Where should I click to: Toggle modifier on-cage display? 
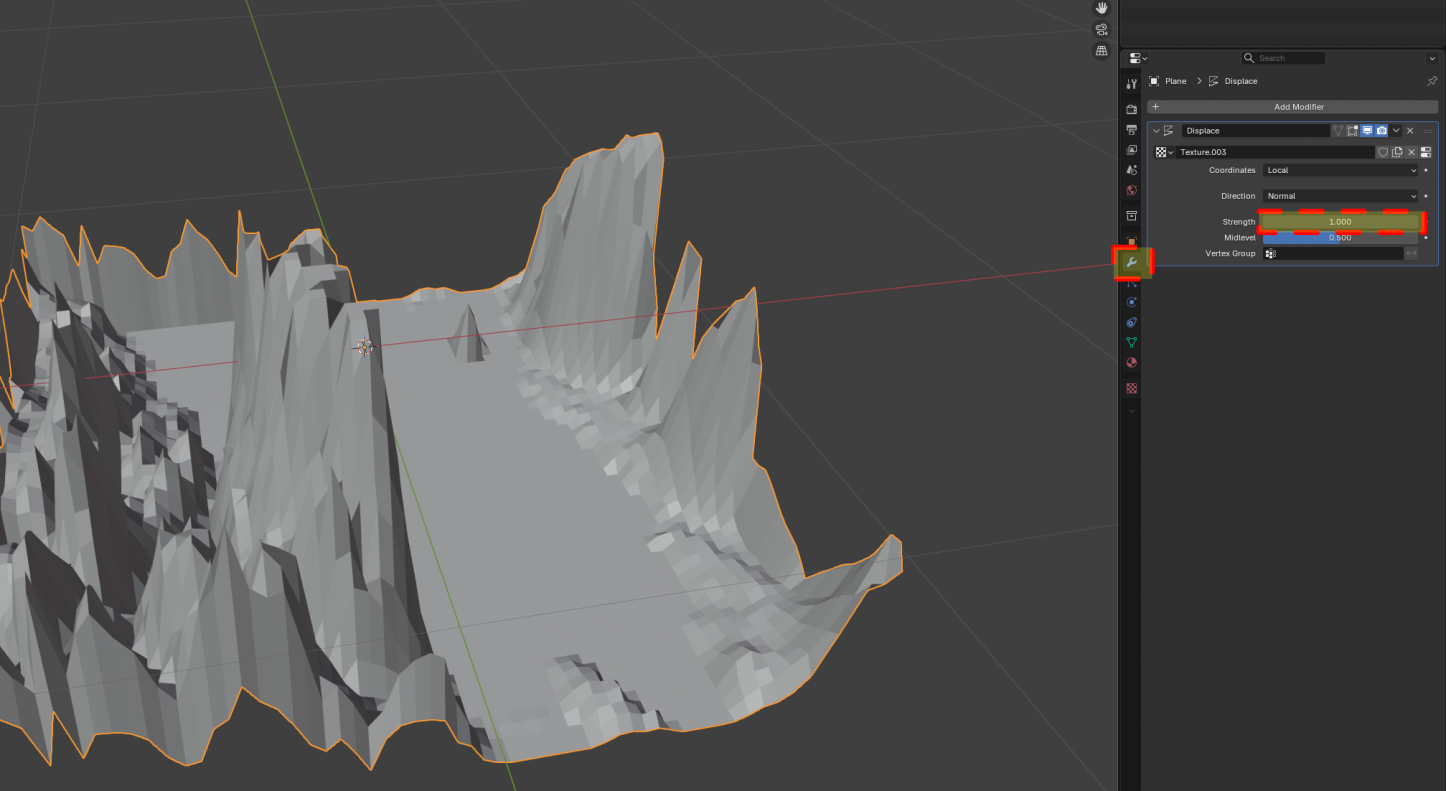click(1338, 131)
